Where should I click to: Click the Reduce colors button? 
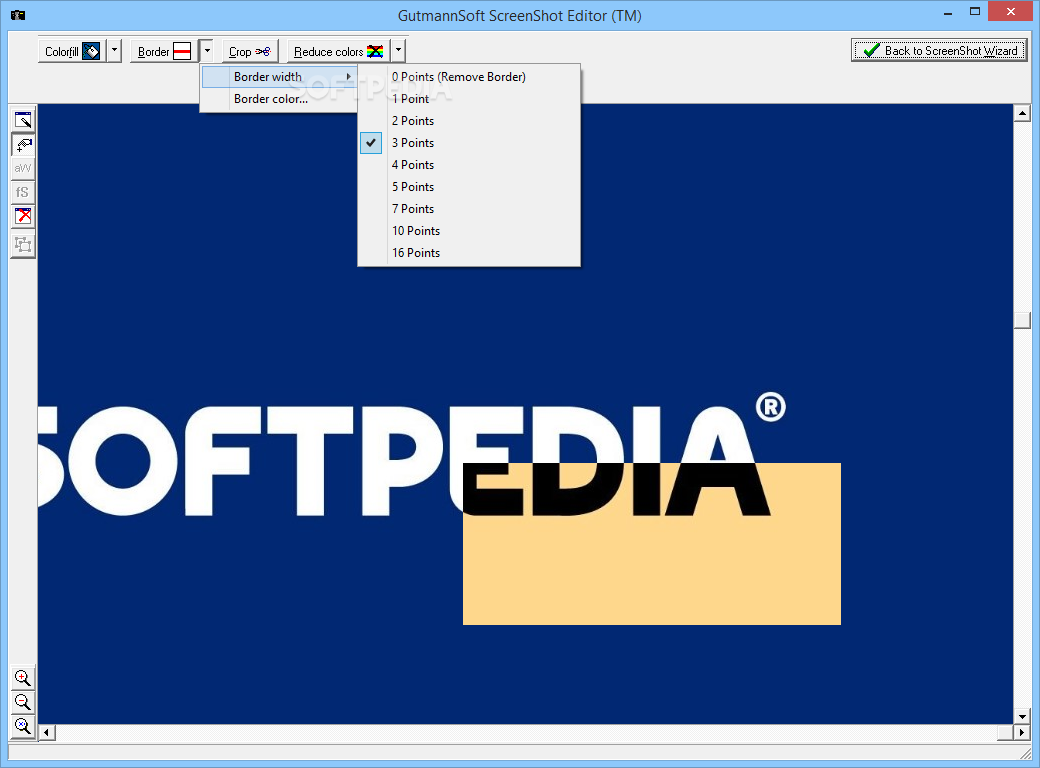click(x=338, y=51)
